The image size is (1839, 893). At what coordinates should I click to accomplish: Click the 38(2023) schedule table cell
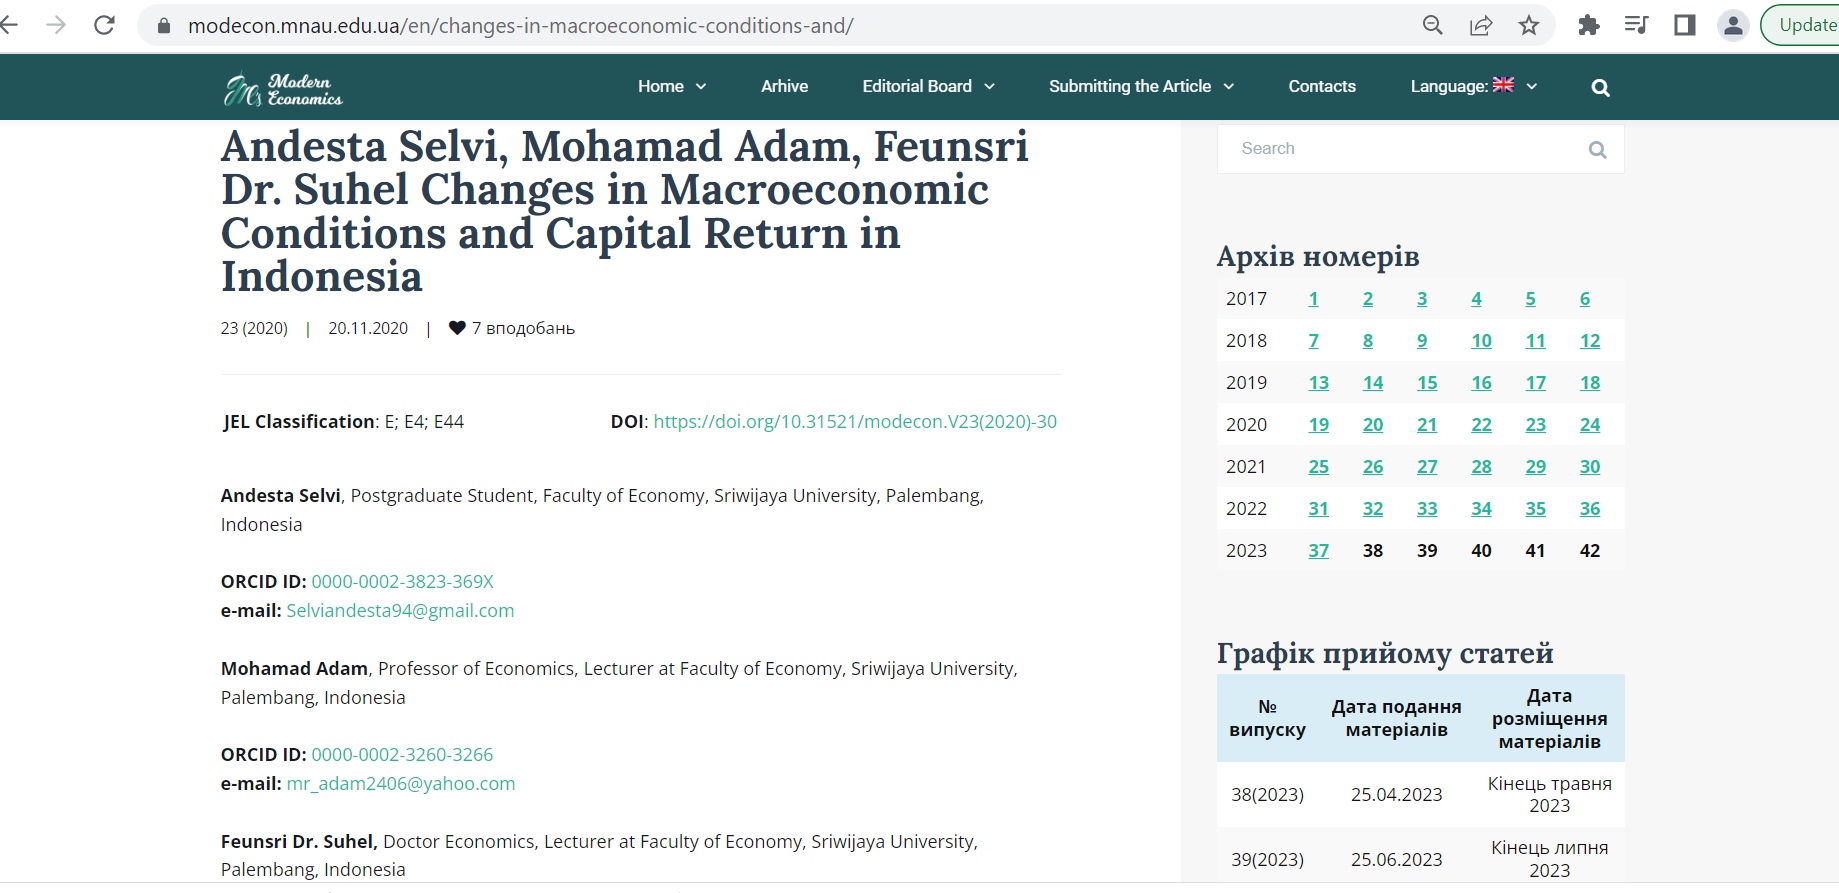(x=1267, y=795)
